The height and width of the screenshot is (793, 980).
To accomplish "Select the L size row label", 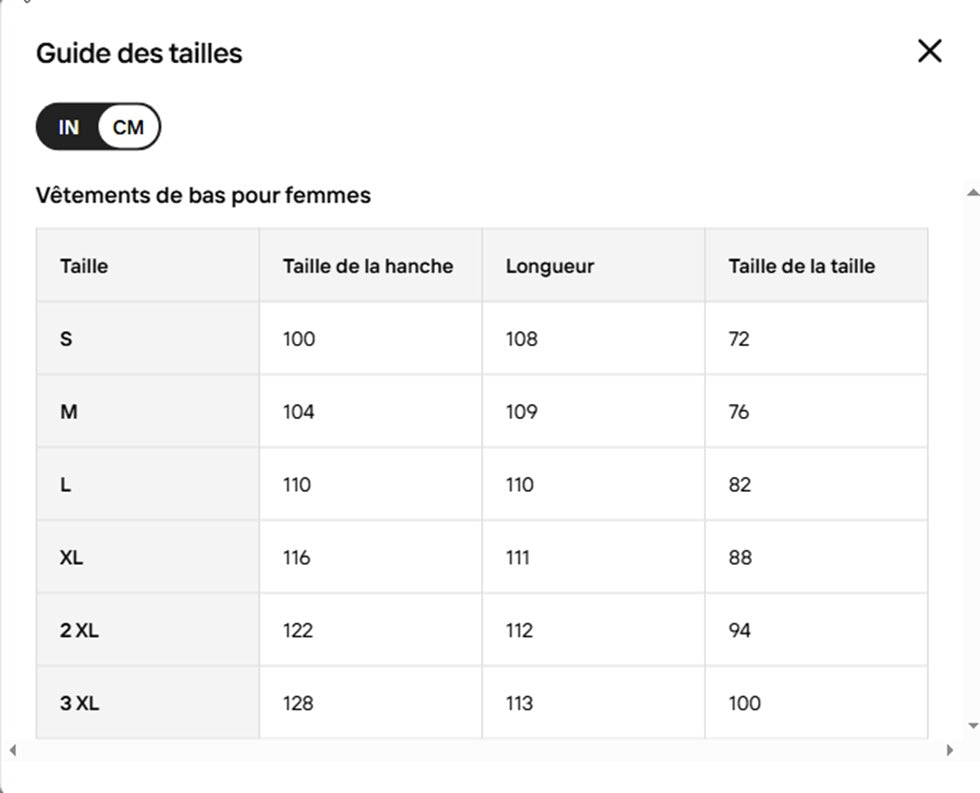I will click(66, 485).
